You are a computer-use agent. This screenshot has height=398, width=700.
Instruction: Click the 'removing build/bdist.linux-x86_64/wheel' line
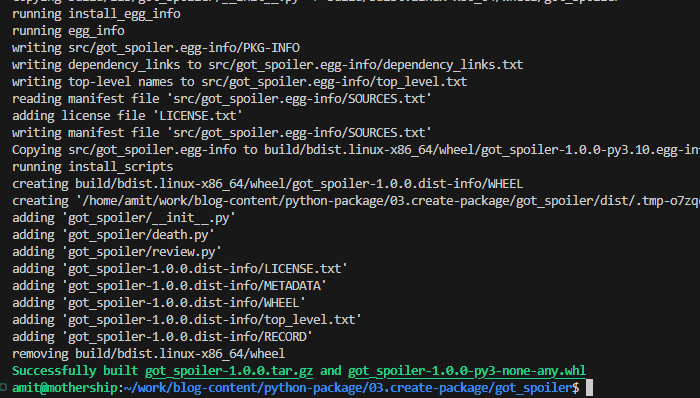point(148,354)
